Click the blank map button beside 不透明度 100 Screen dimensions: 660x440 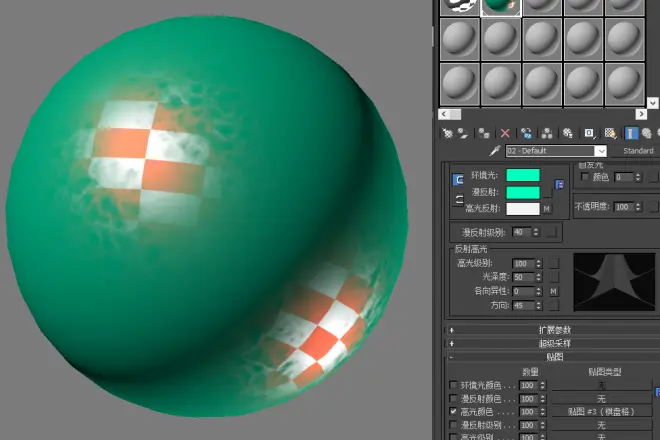pos(654,207)
